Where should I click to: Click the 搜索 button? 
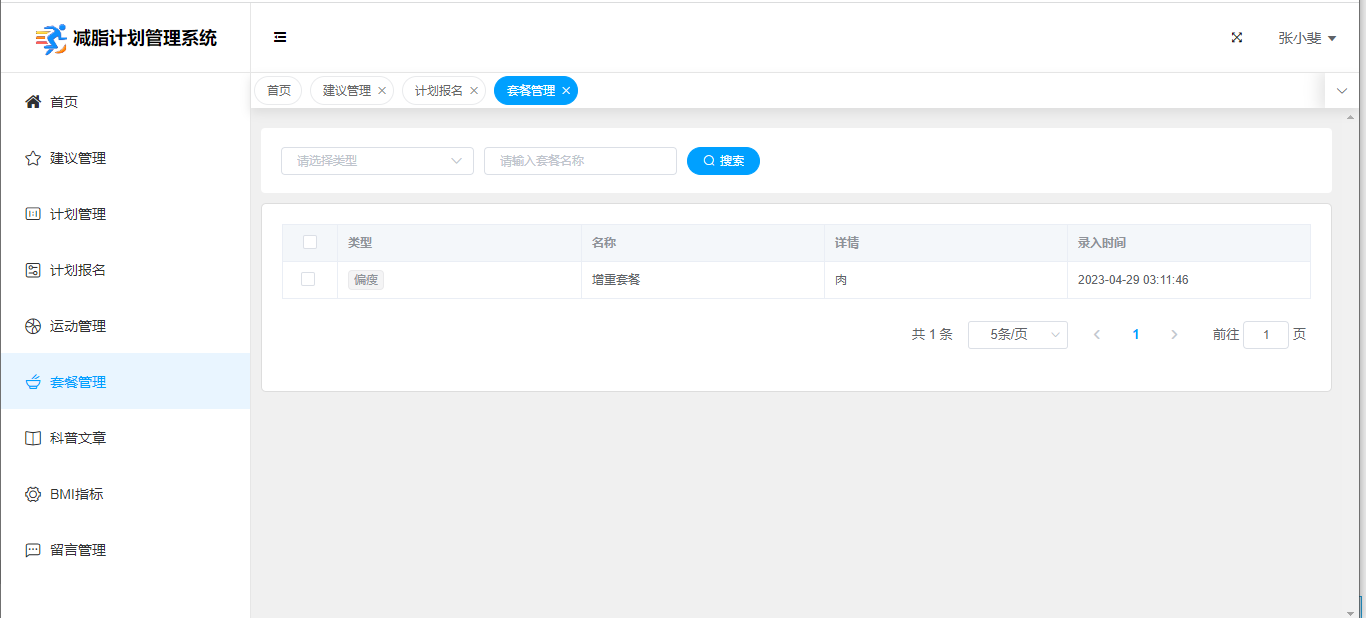723,161
